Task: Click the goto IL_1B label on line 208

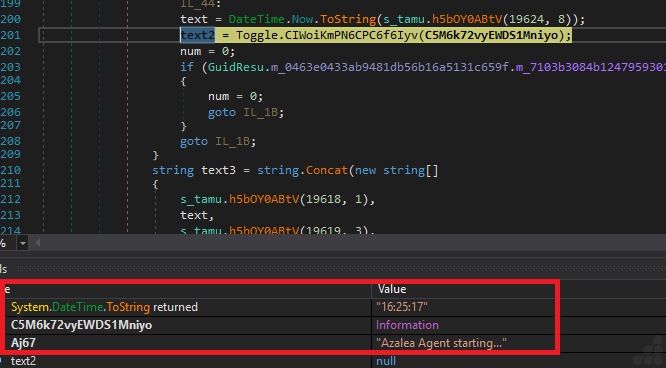Action: pyautogui.click(x=232, y=141)
